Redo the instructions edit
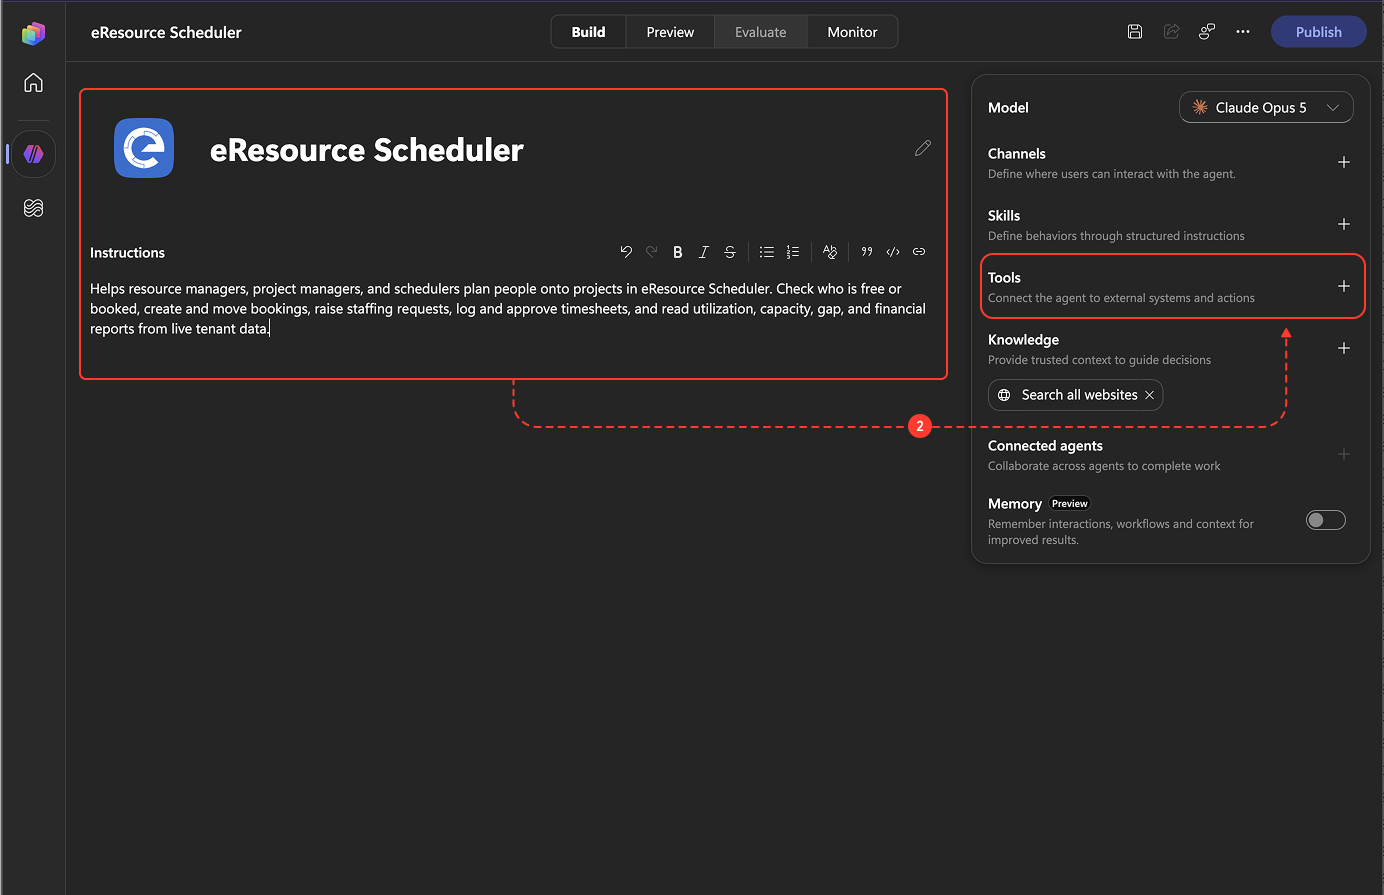 coord(652,252)
